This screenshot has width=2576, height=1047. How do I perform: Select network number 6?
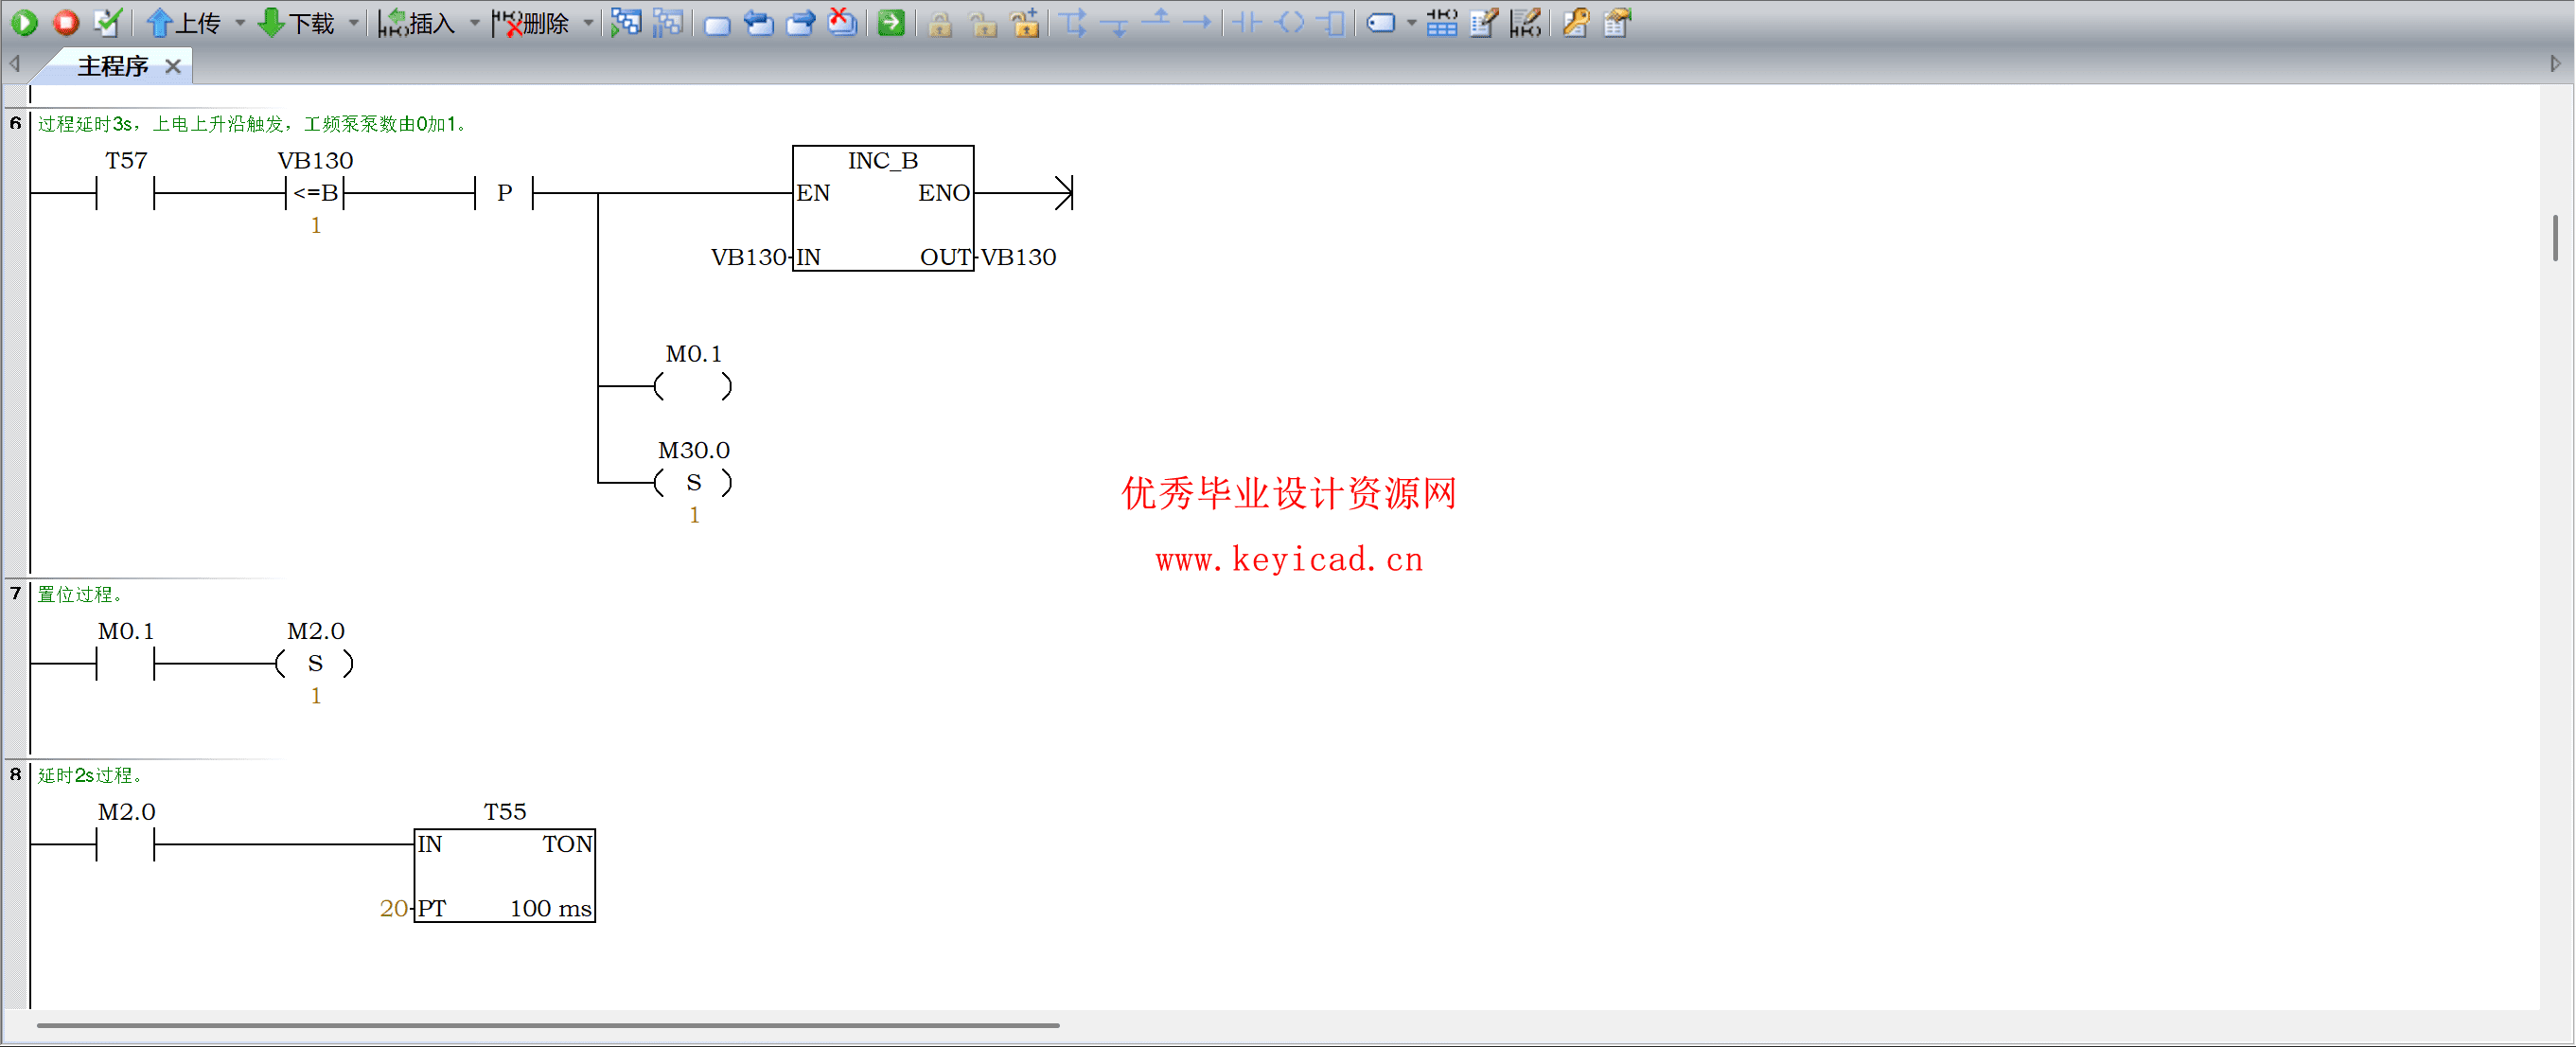pyautogui.click(x=15, y=123)
